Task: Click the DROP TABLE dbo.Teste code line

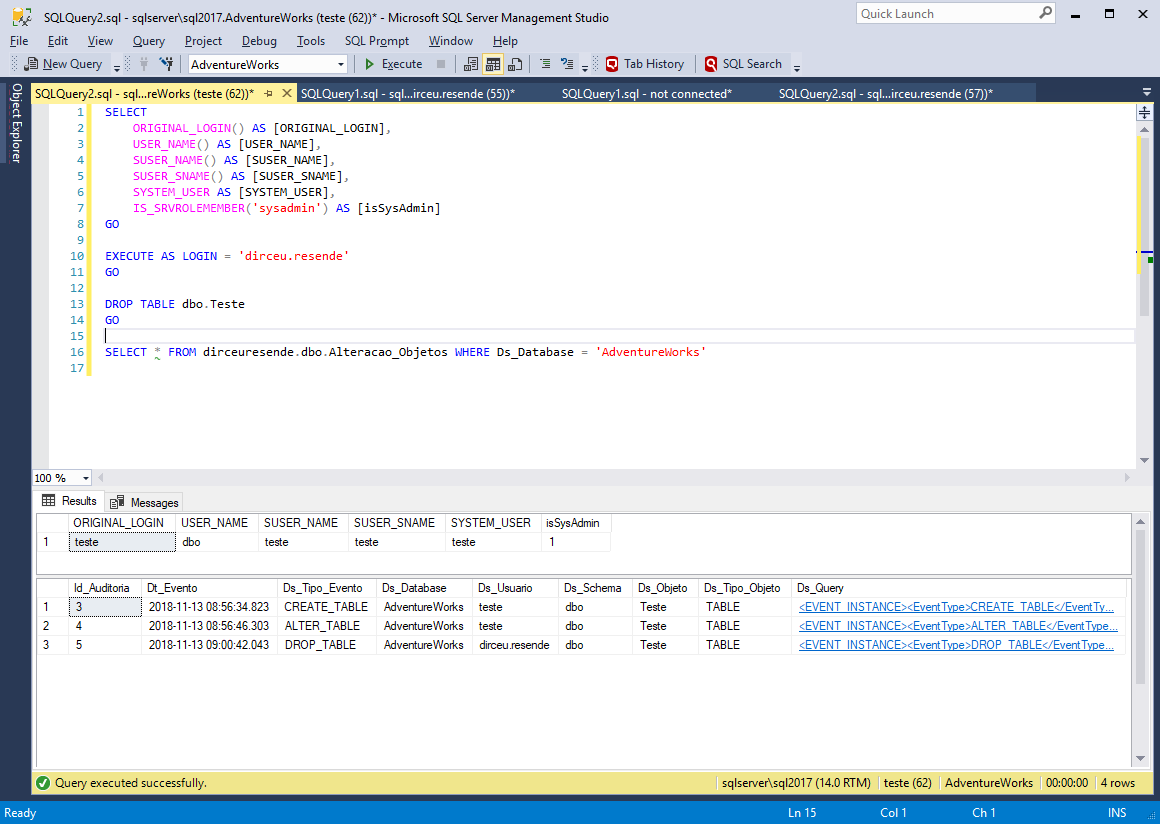Action: tap(175, 304)
